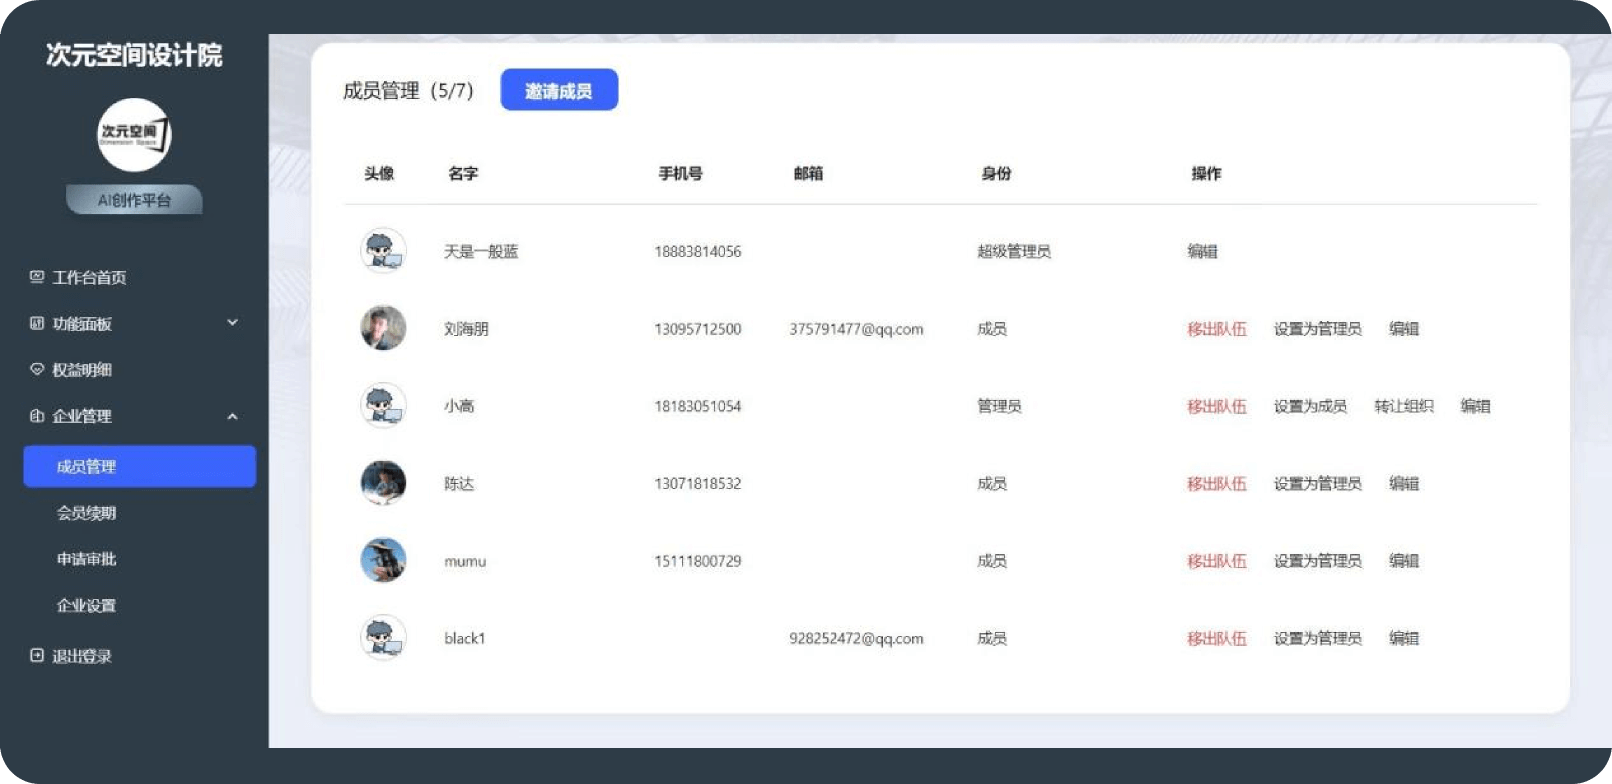Open 企业设置 submenu item
This screenshot has width=1612, height=784.
click(x=86, y=605)
